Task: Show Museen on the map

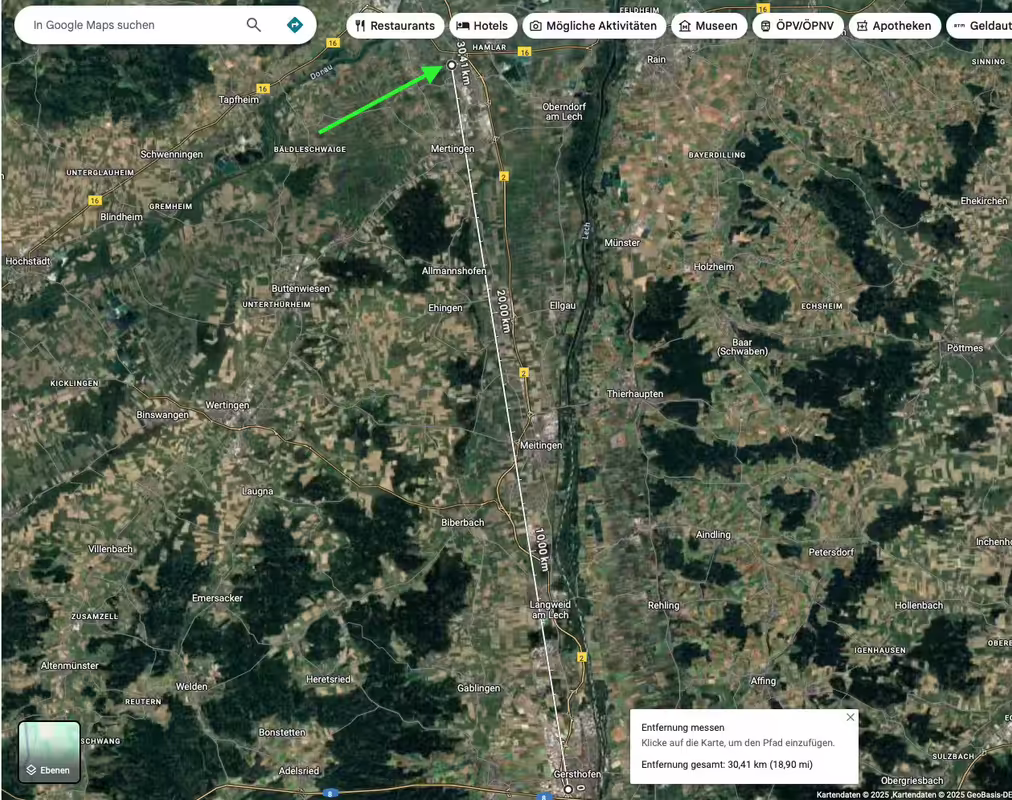Action: coord(709,26)
